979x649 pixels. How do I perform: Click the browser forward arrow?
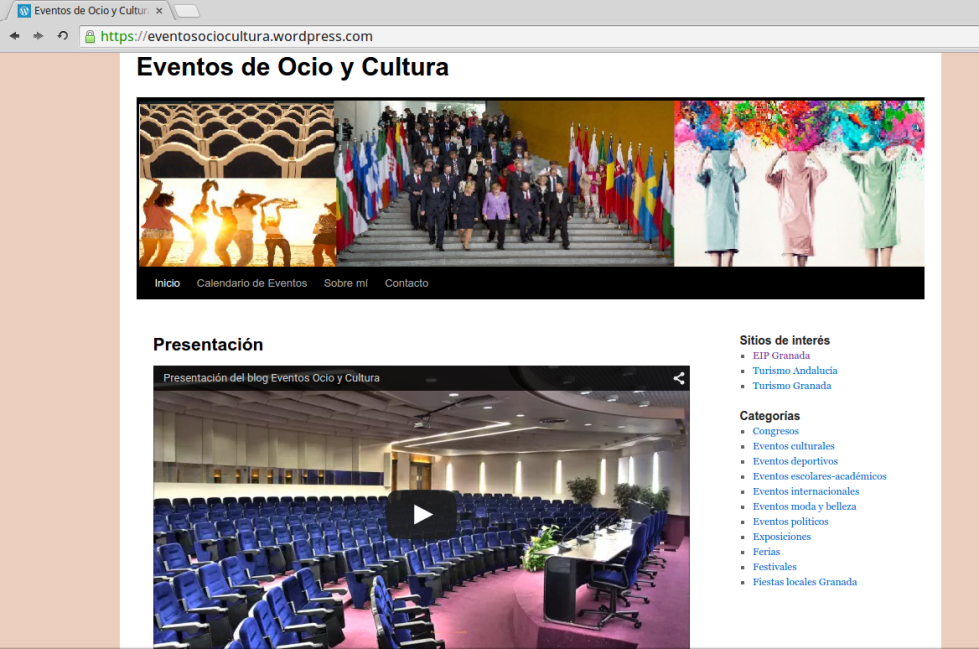[x=38, y=36]
